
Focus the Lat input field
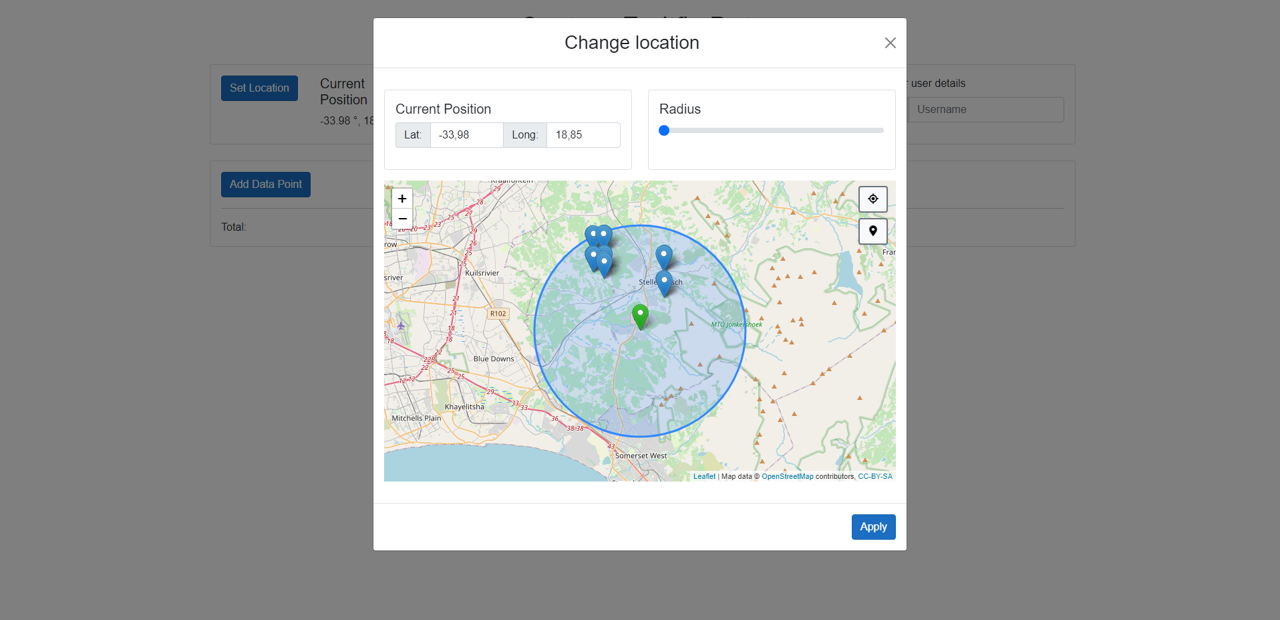[467, 135]
